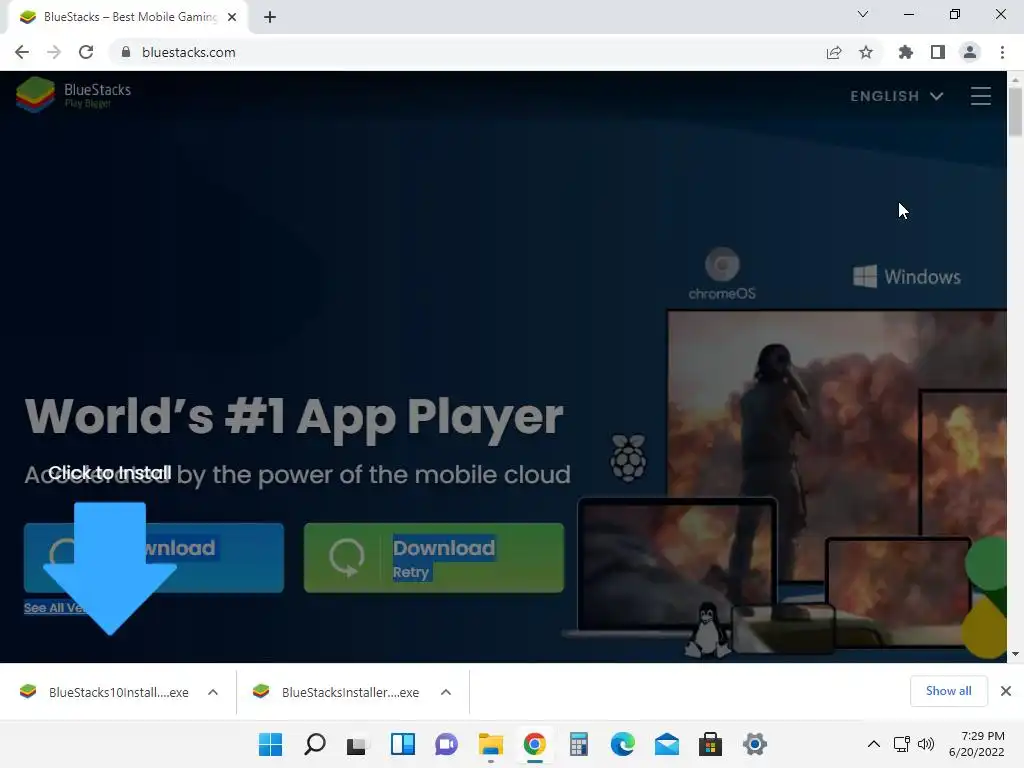Viewport: 1024px width, 768px height.
Task: Open Chrome extensions puzzle icon
Action: tap(905, 52)
